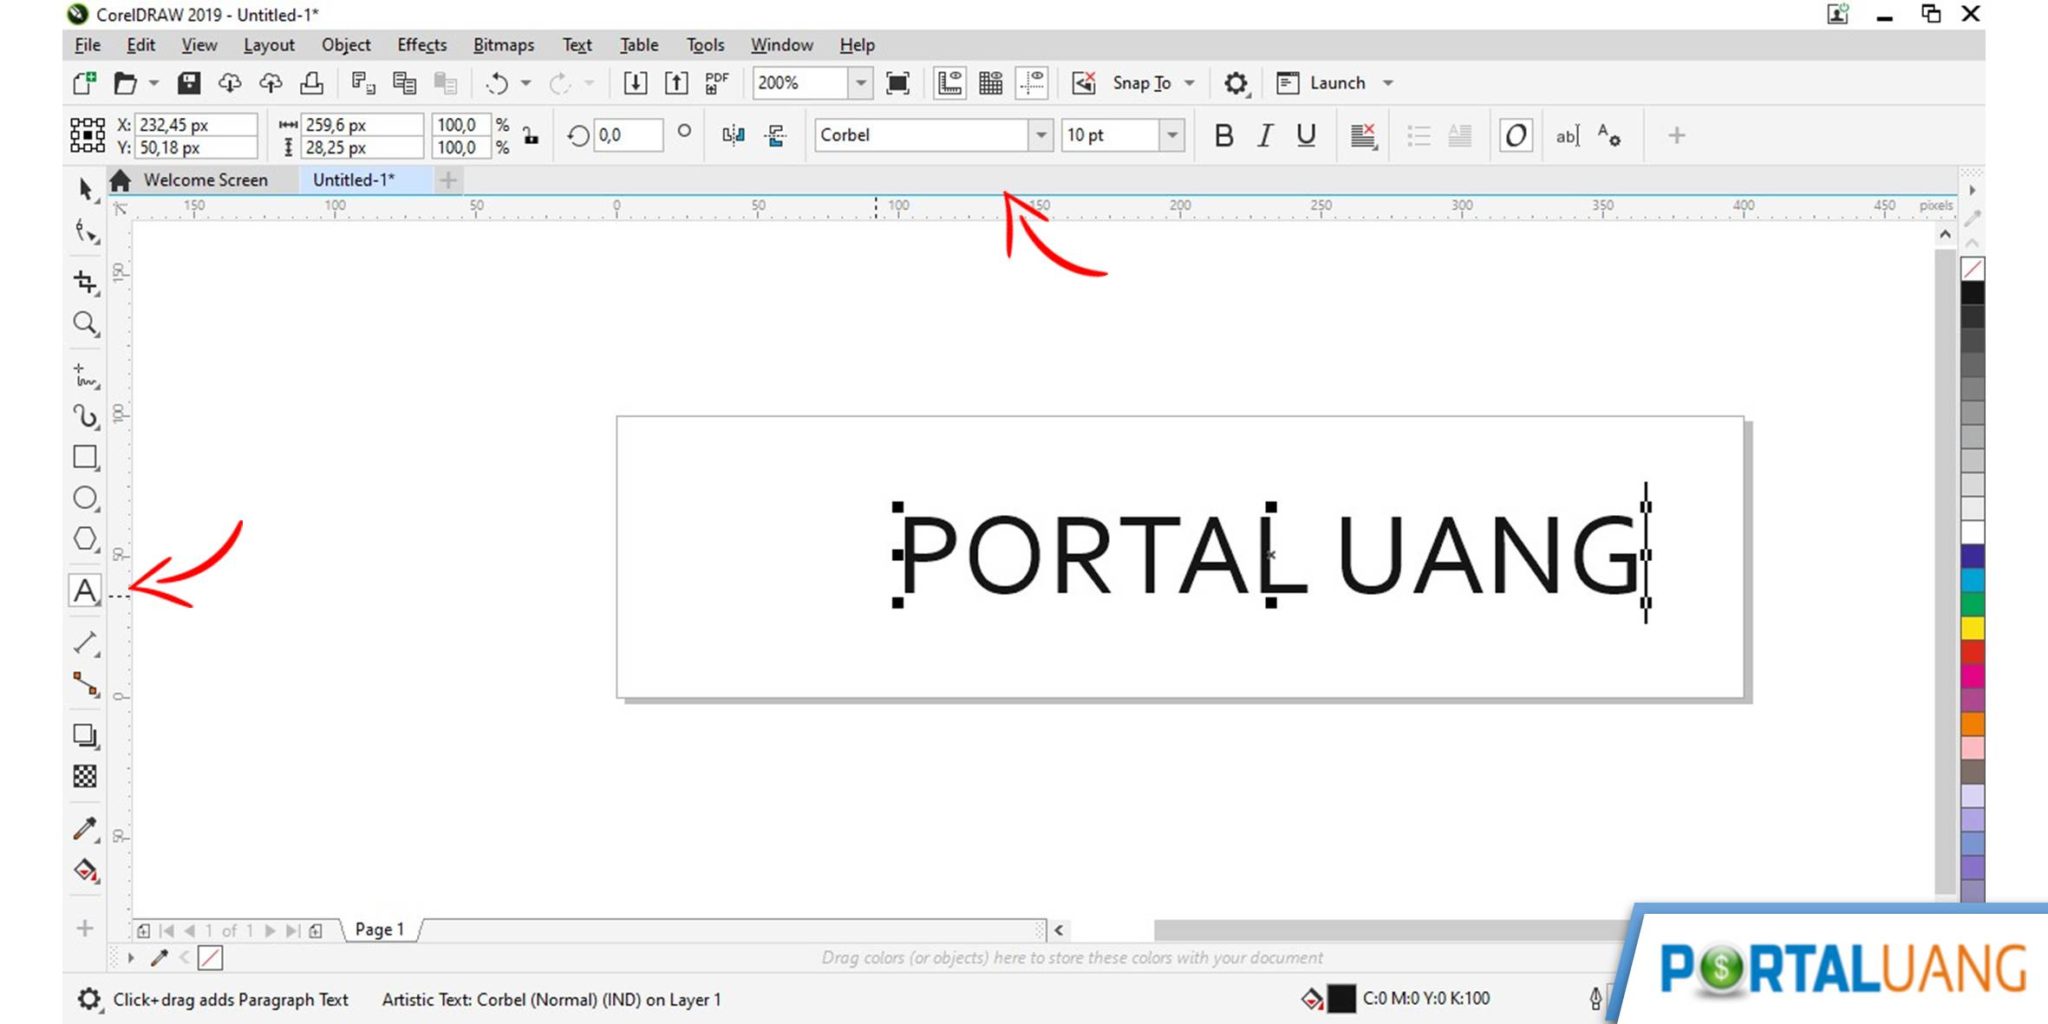Toggle the Text alignment button
This screenshot has height=1024, width=2048.
click(1364, 135)
